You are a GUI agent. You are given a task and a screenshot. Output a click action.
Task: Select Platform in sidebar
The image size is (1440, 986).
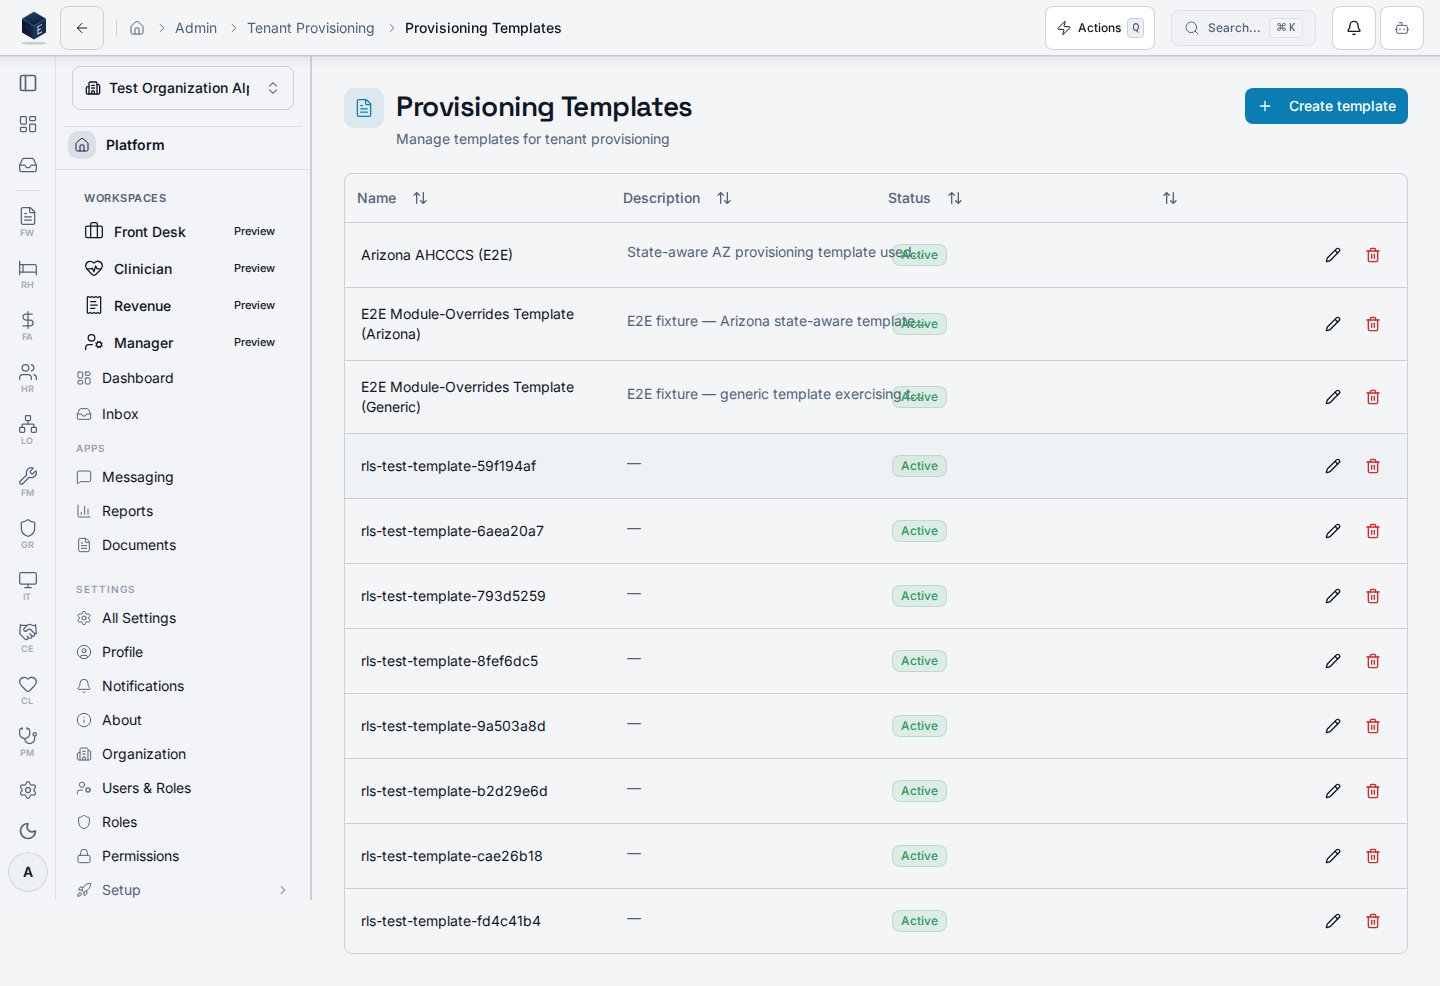(183, 145)
